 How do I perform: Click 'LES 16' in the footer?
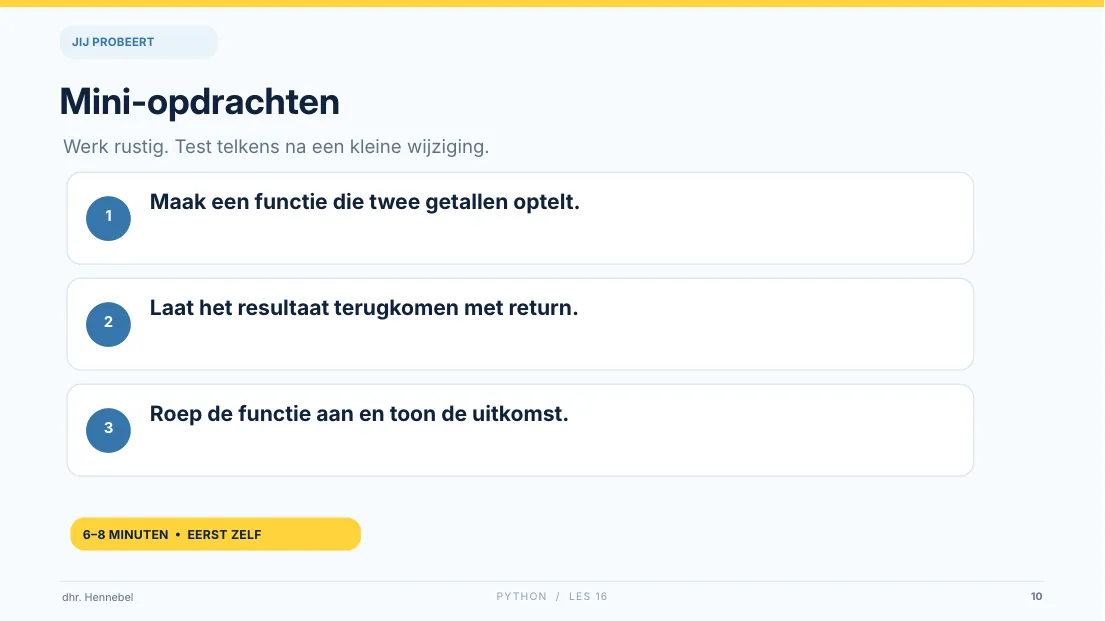click(588, 596)
